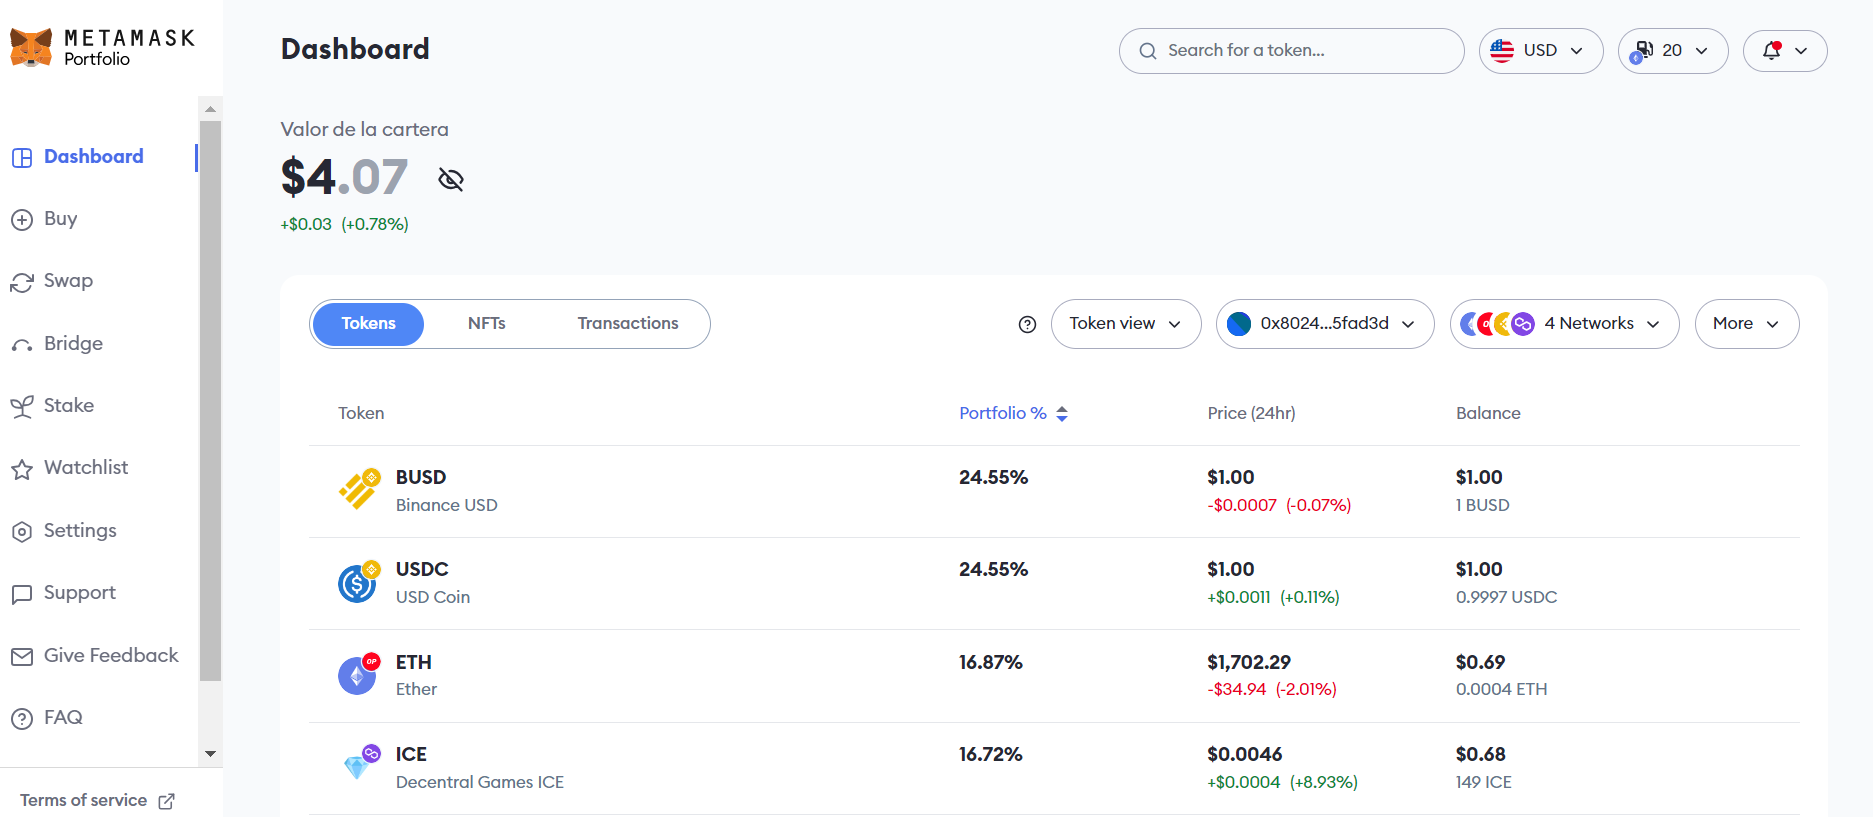Expand the USD currency dropdown
1873x817 pixels.
tap(1541, 50)
